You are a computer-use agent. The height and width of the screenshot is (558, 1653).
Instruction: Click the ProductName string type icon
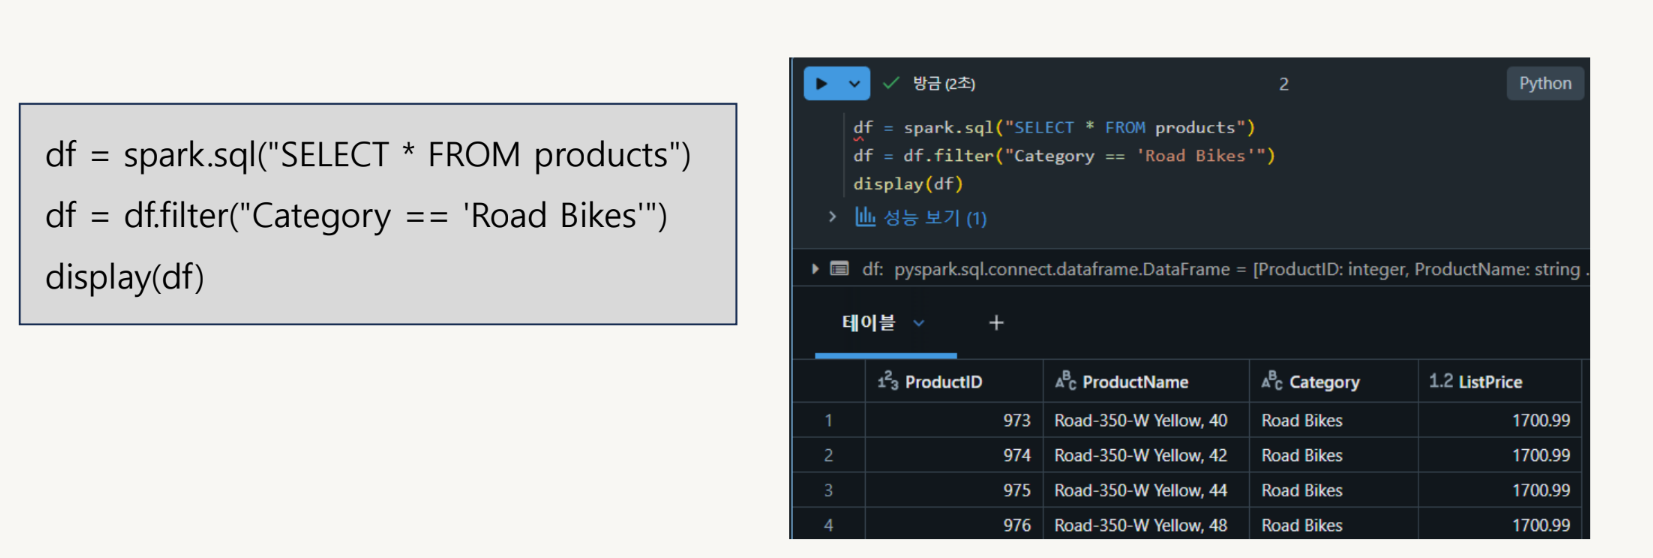[1066, 381]
